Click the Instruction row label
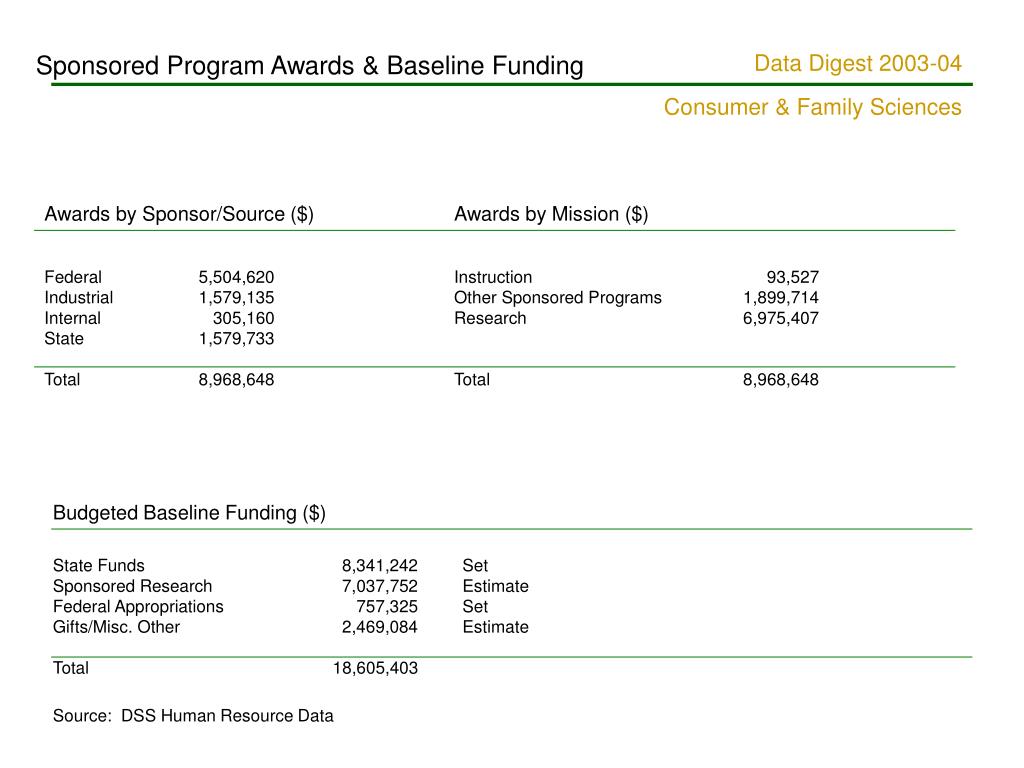 (493, 277)
